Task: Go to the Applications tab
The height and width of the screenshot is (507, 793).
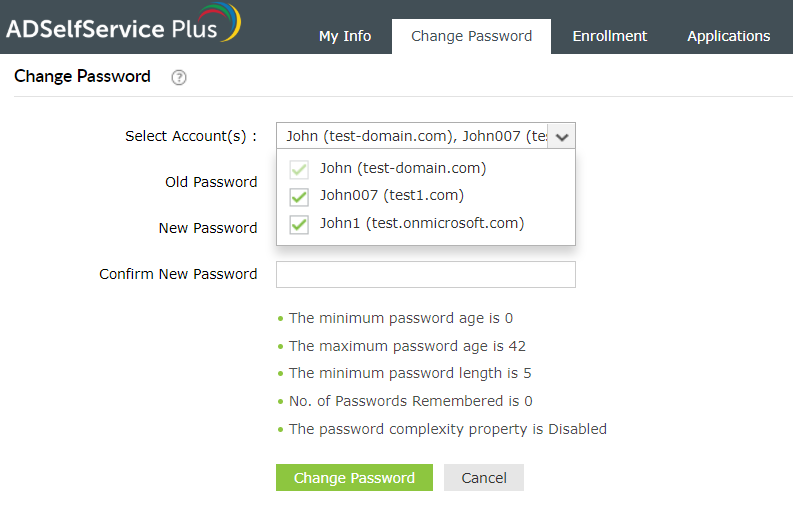Action: click(728, 36)
